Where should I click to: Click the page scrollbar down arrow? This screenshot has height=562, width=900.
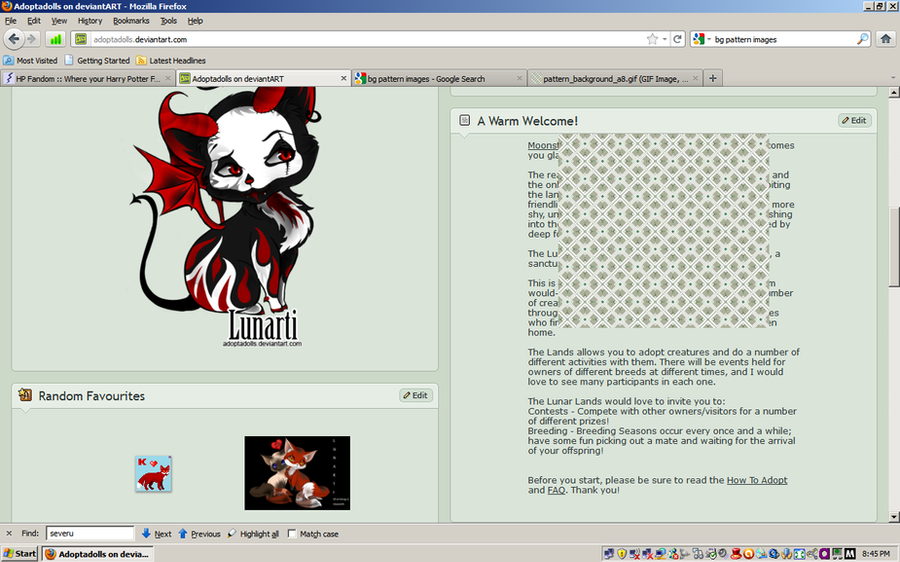tap(894, 517)
